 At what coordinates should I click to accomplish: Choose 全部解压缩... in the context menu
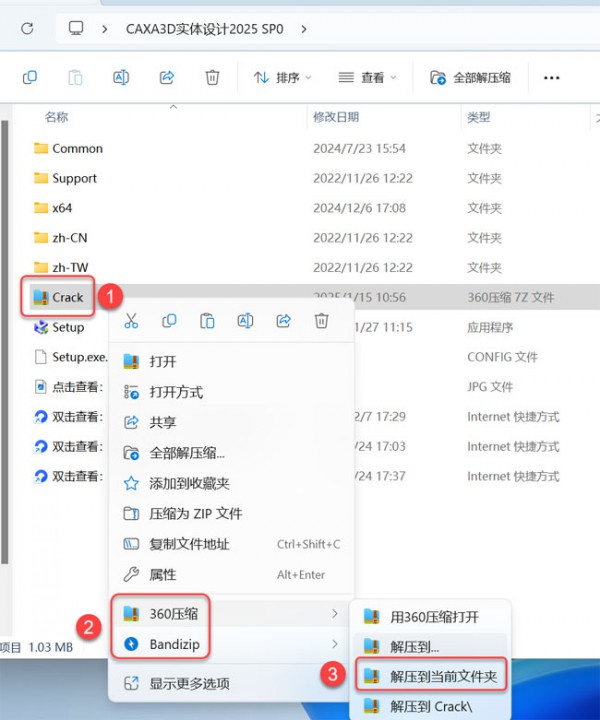coord(231,453)
